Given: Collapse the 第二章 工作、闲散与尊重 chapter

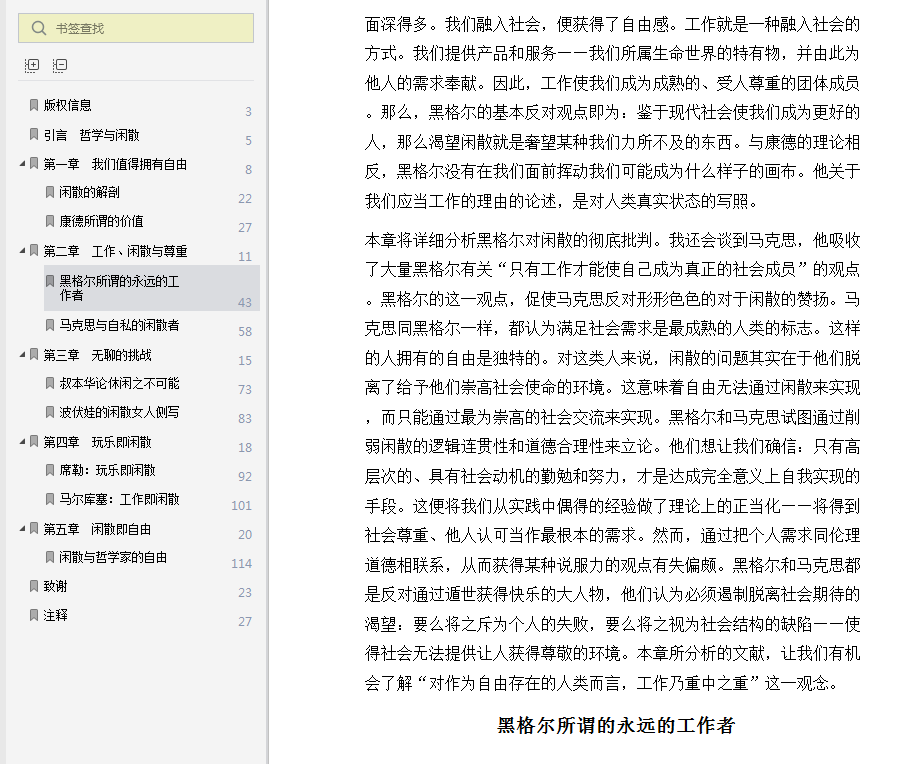Looking at the screenshot, I should pos(22,251).
